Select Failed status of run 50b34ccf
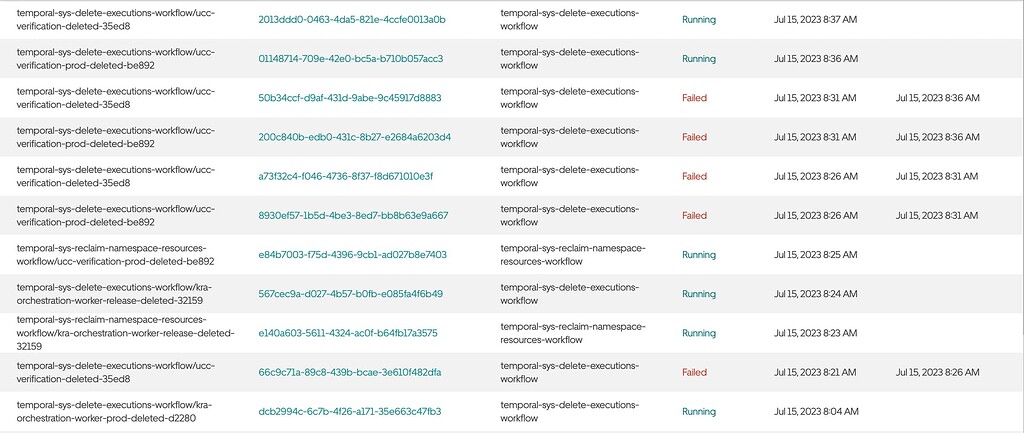This screenshot has width=1024, height=433. [694, 98]
